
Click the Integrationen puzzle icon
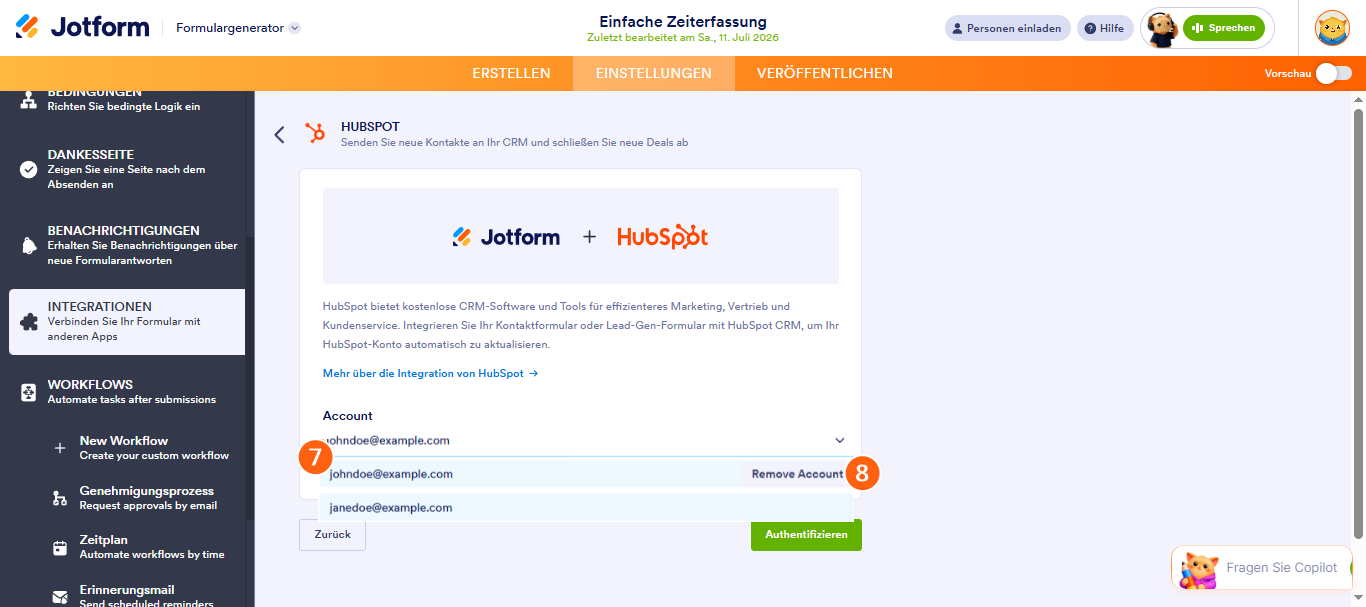tap(29, 322)
